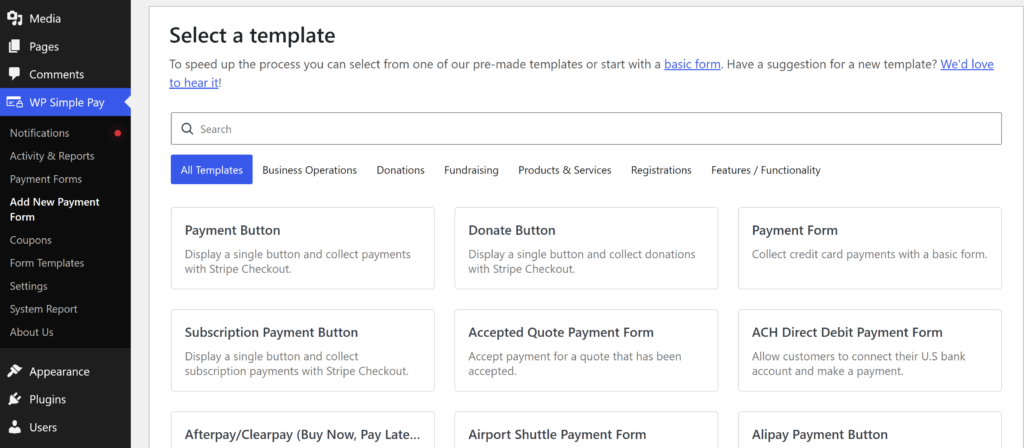Click the red notification dot

[118, 133]
